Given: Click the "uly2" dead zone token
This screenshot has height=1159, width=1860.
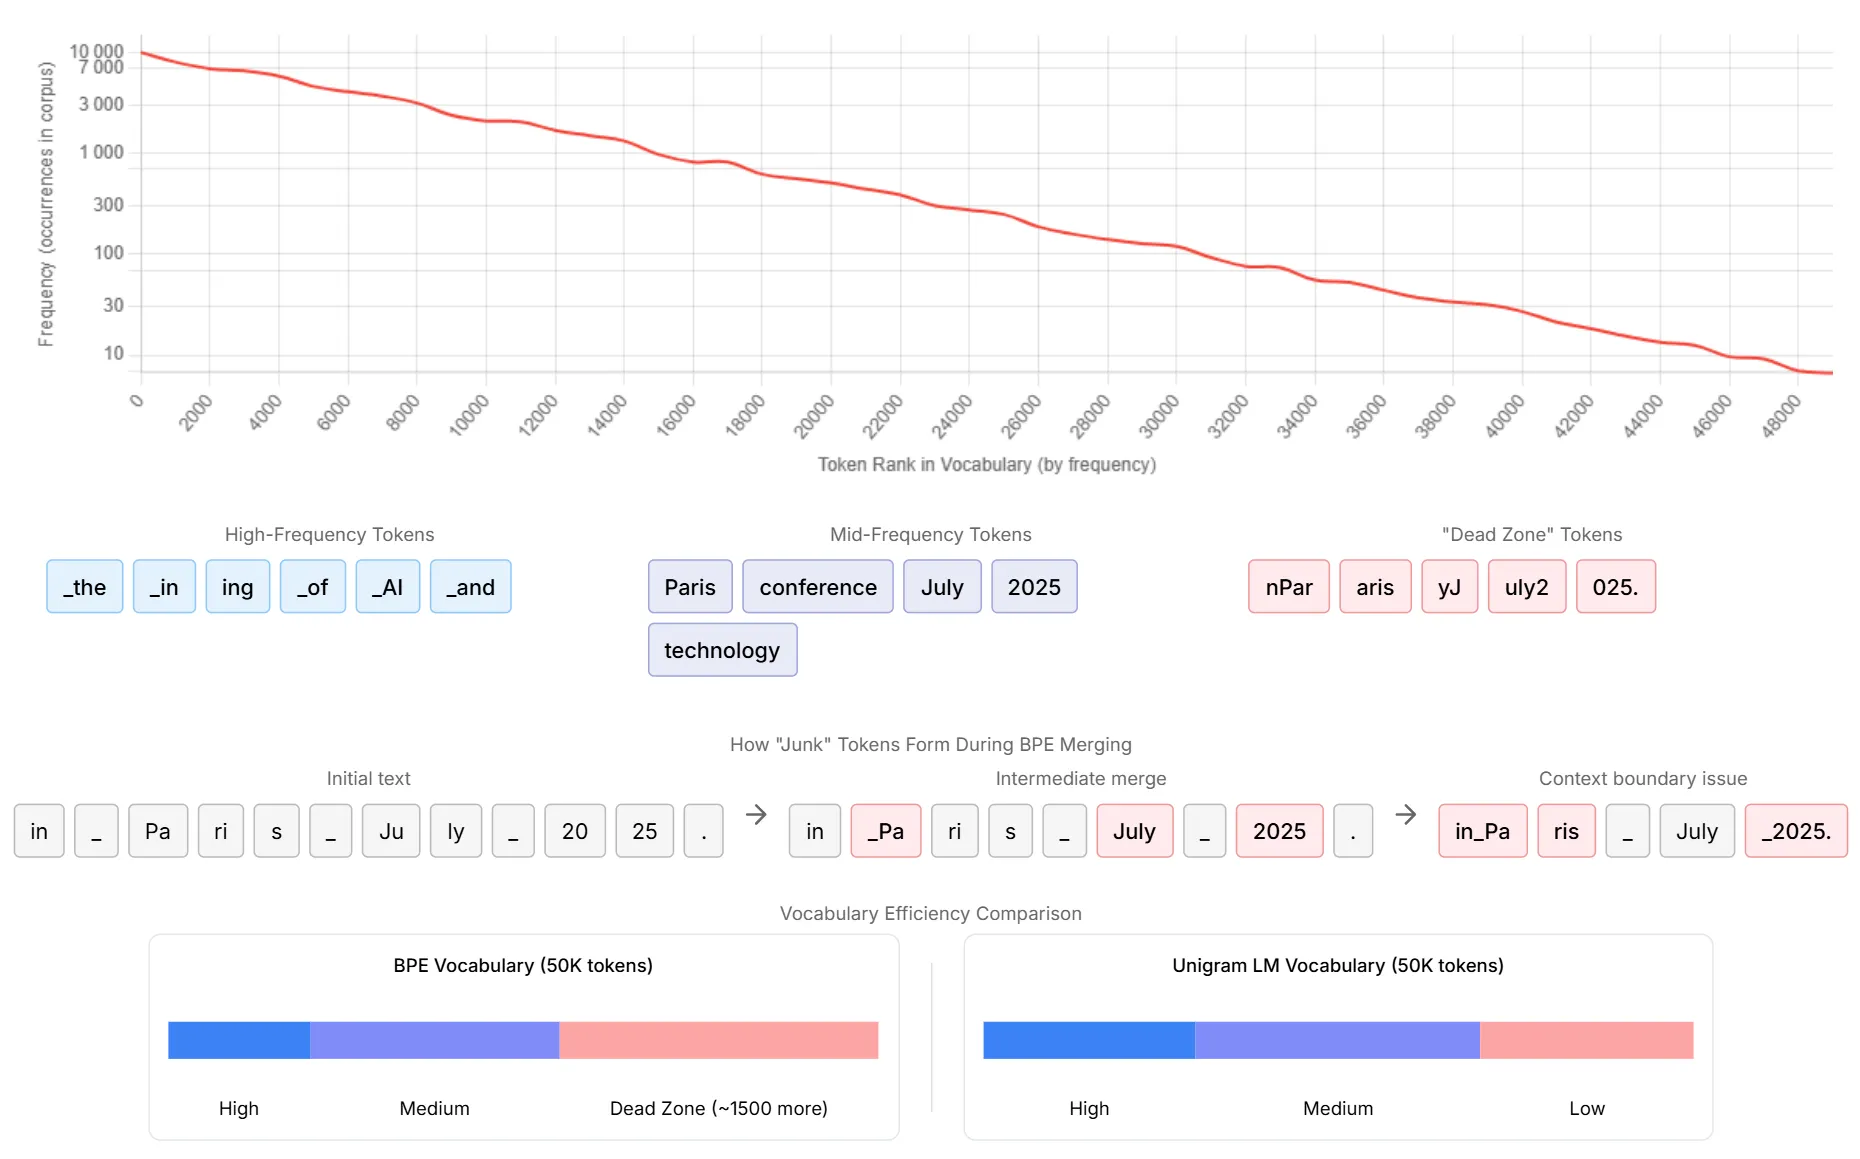Looking at the screenshot, I should pos(1526,587).
